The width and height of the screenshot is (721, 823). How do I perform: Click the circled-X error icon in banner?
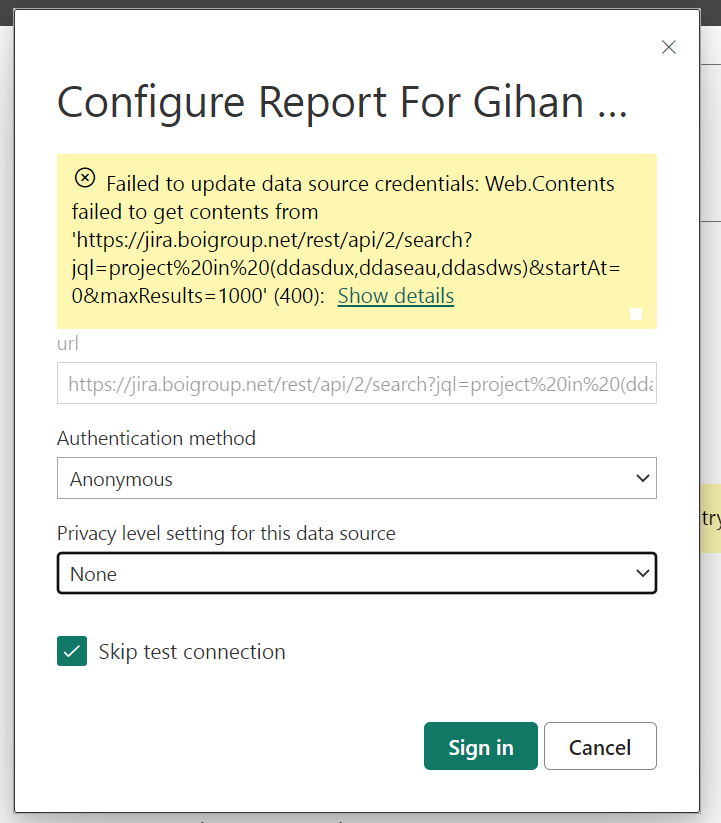(x=85, y=178)
